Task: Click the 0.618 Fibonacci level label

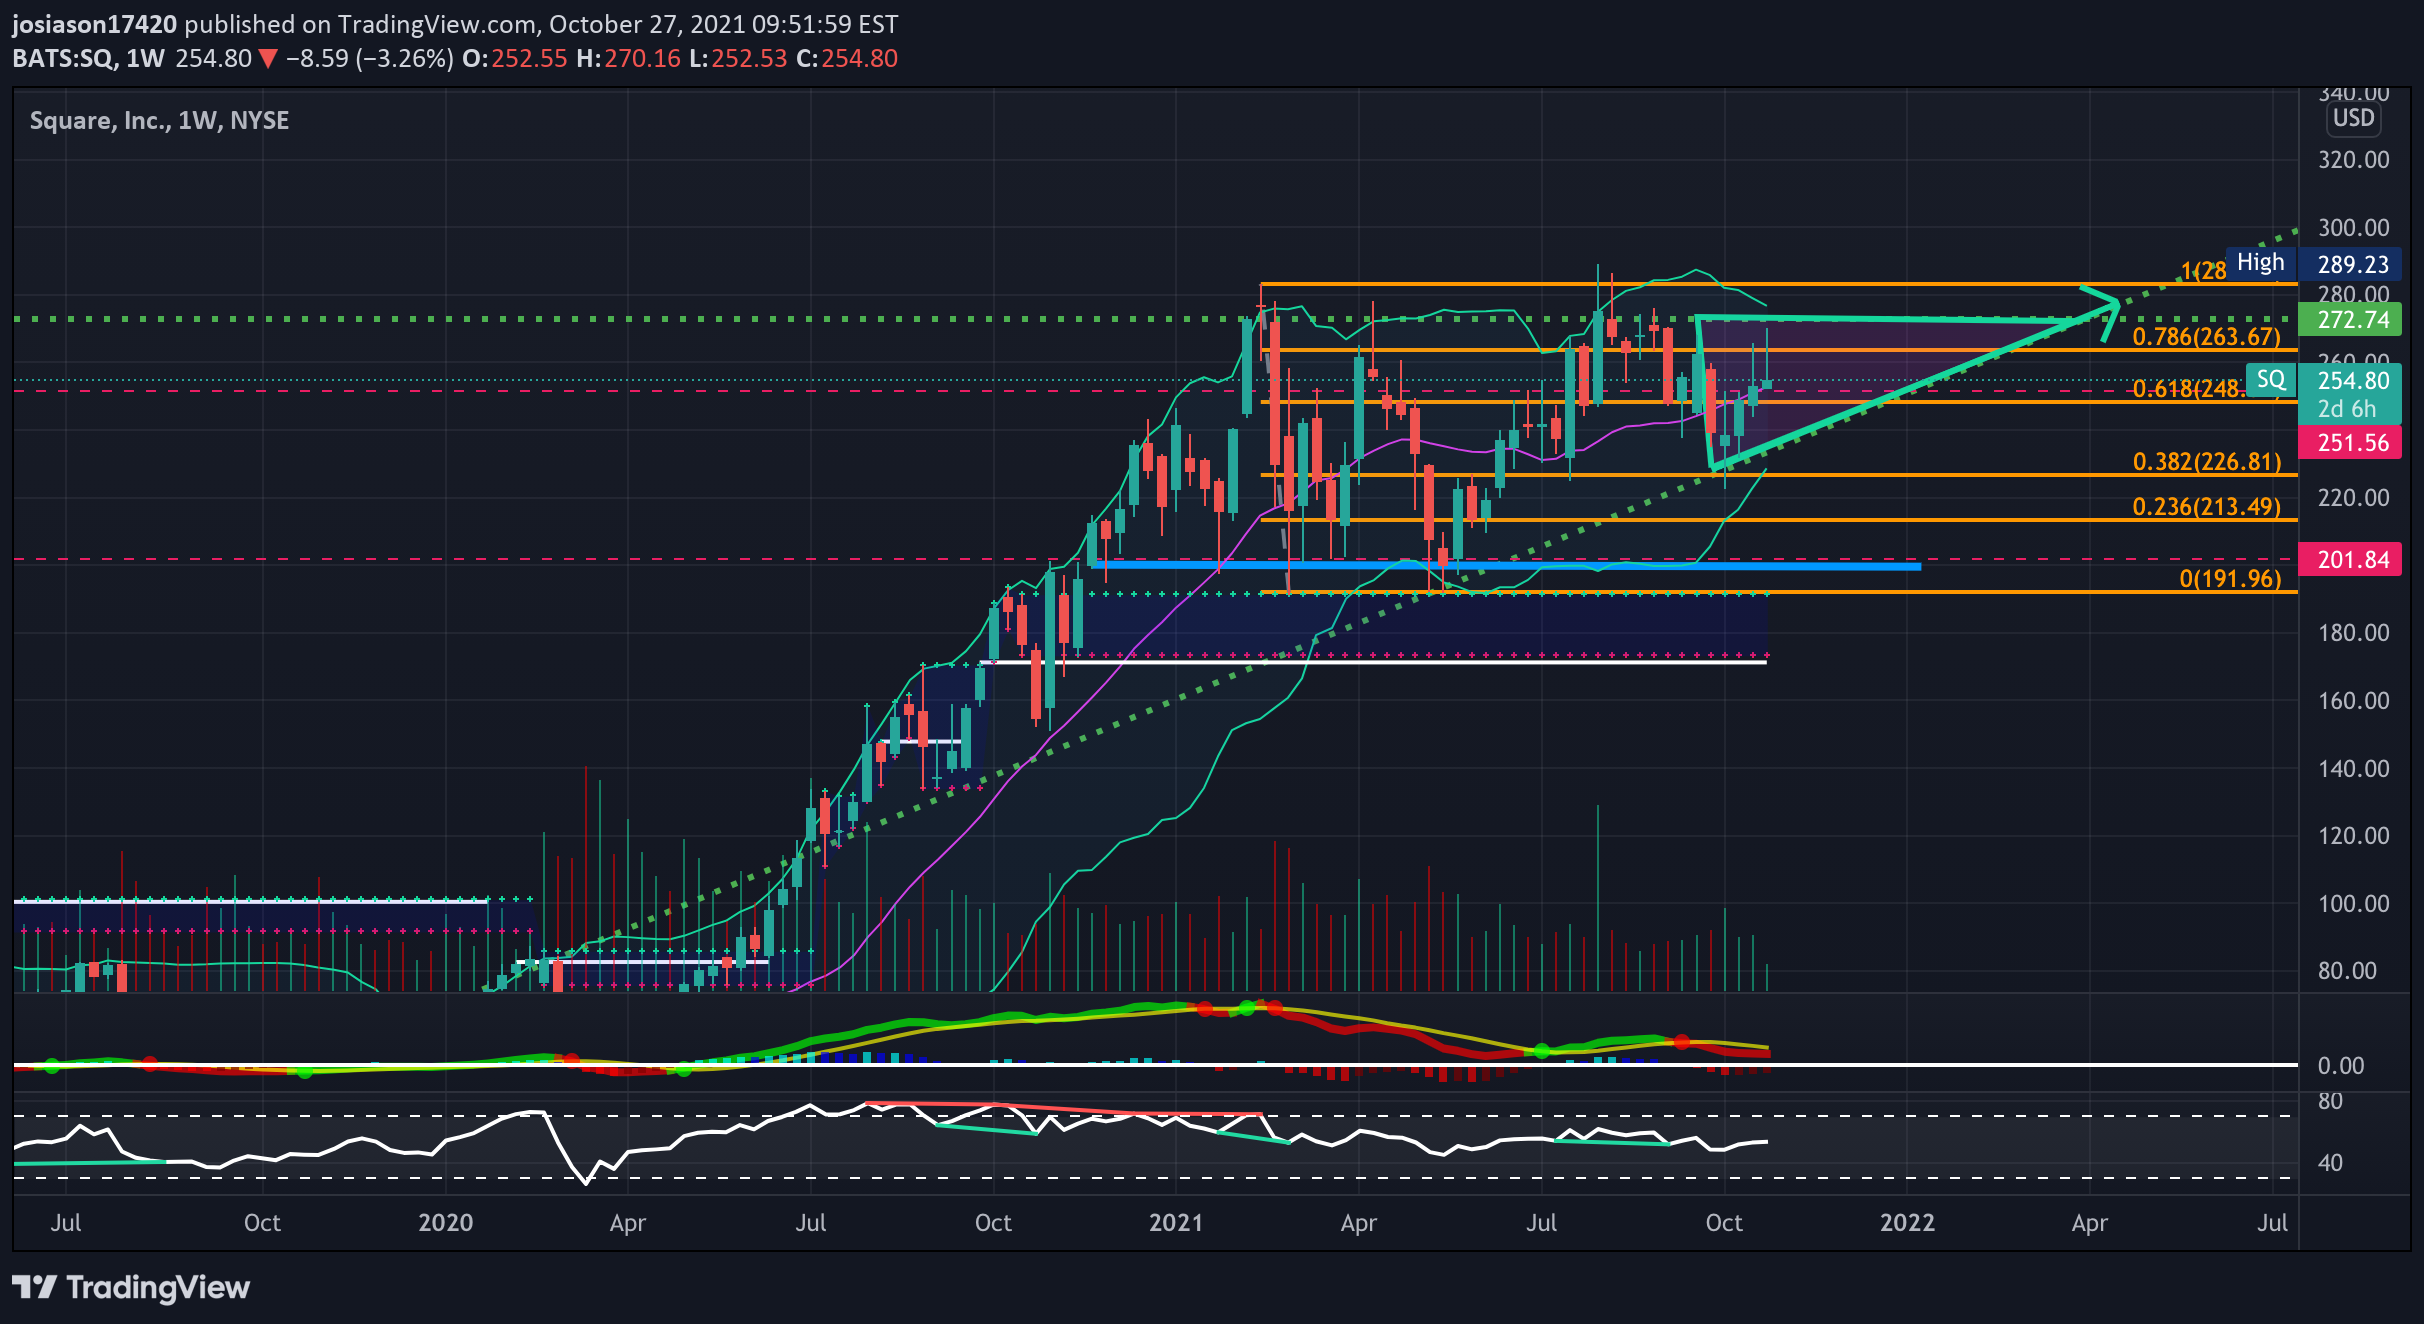Action: (2188, 389)
